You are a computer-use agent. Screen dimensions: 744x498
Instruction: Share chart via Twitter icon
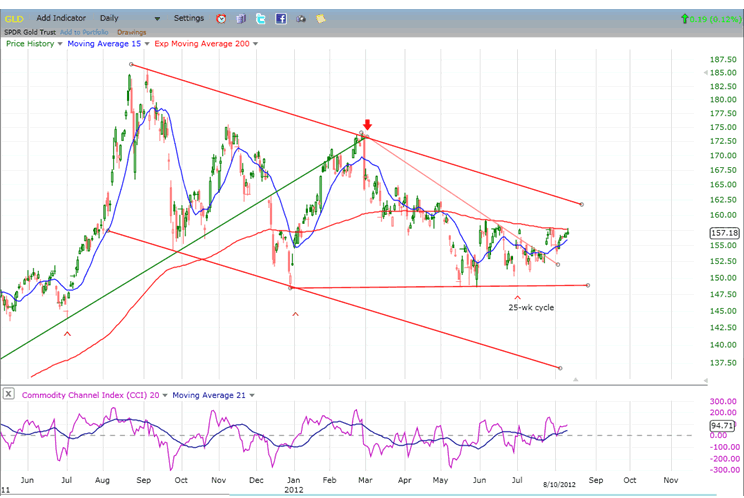pyautogui.click(x=260, y=18)
